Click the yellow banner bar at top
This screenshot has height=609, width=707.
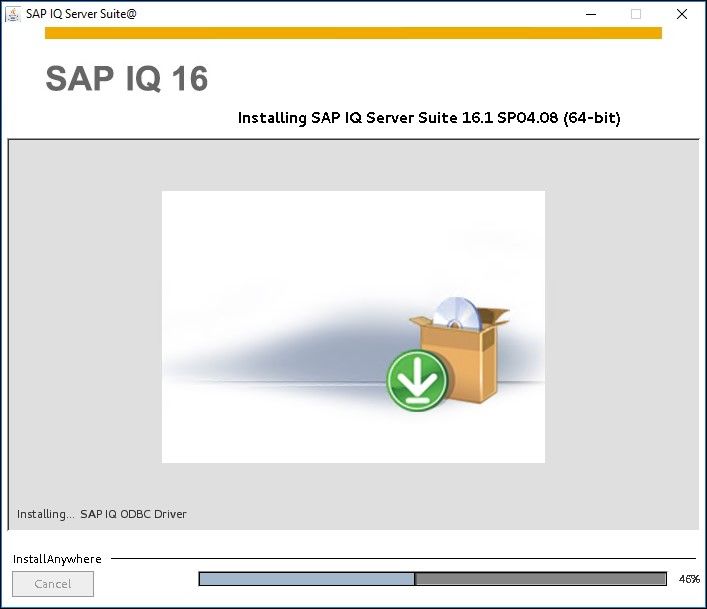[353, 33]
